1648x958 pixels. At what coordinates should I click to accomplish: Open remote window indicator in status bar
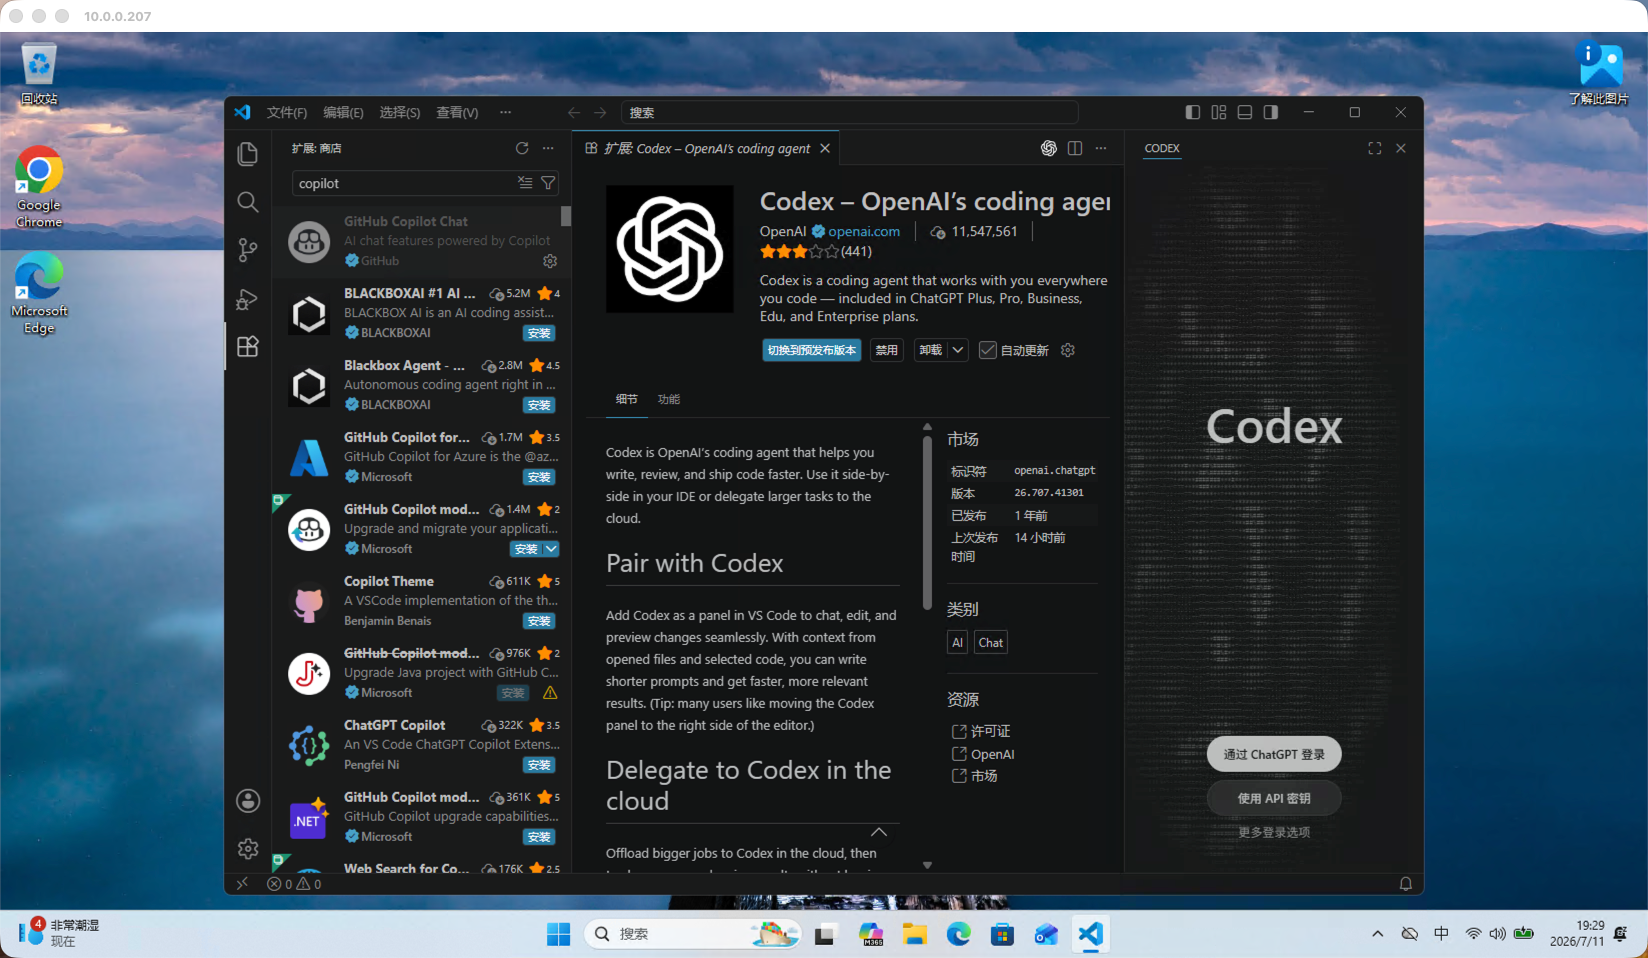click(242, 884)
